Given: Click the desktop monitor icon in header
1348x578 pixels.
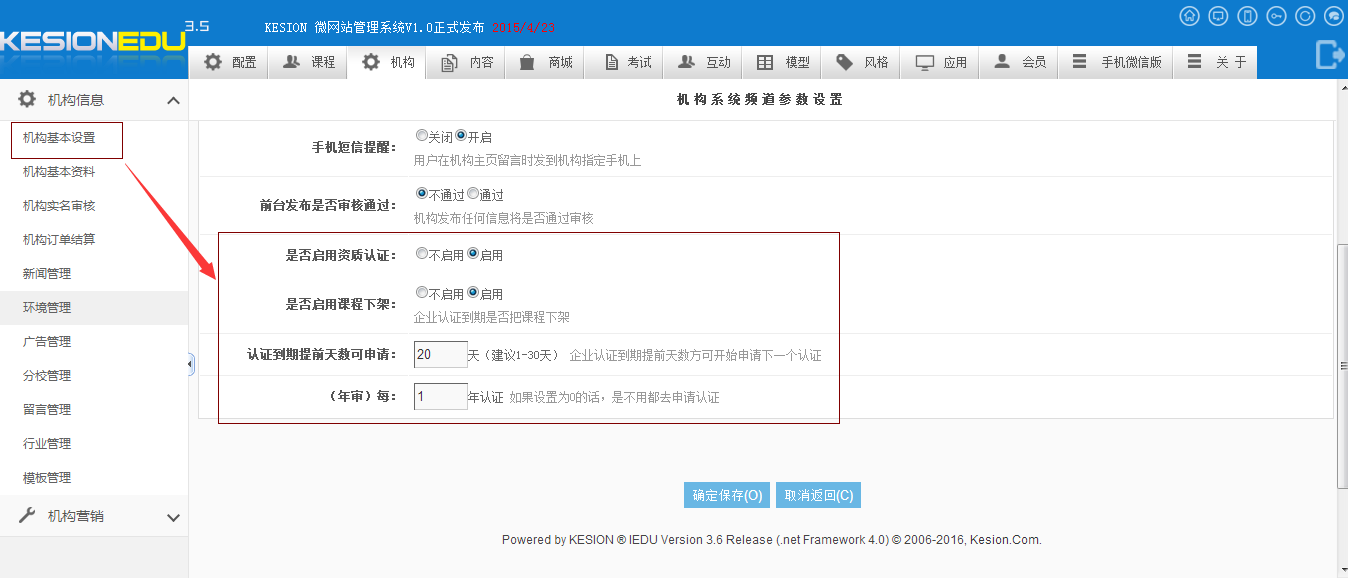Looking at the screenshot, I should (1218, 16).
